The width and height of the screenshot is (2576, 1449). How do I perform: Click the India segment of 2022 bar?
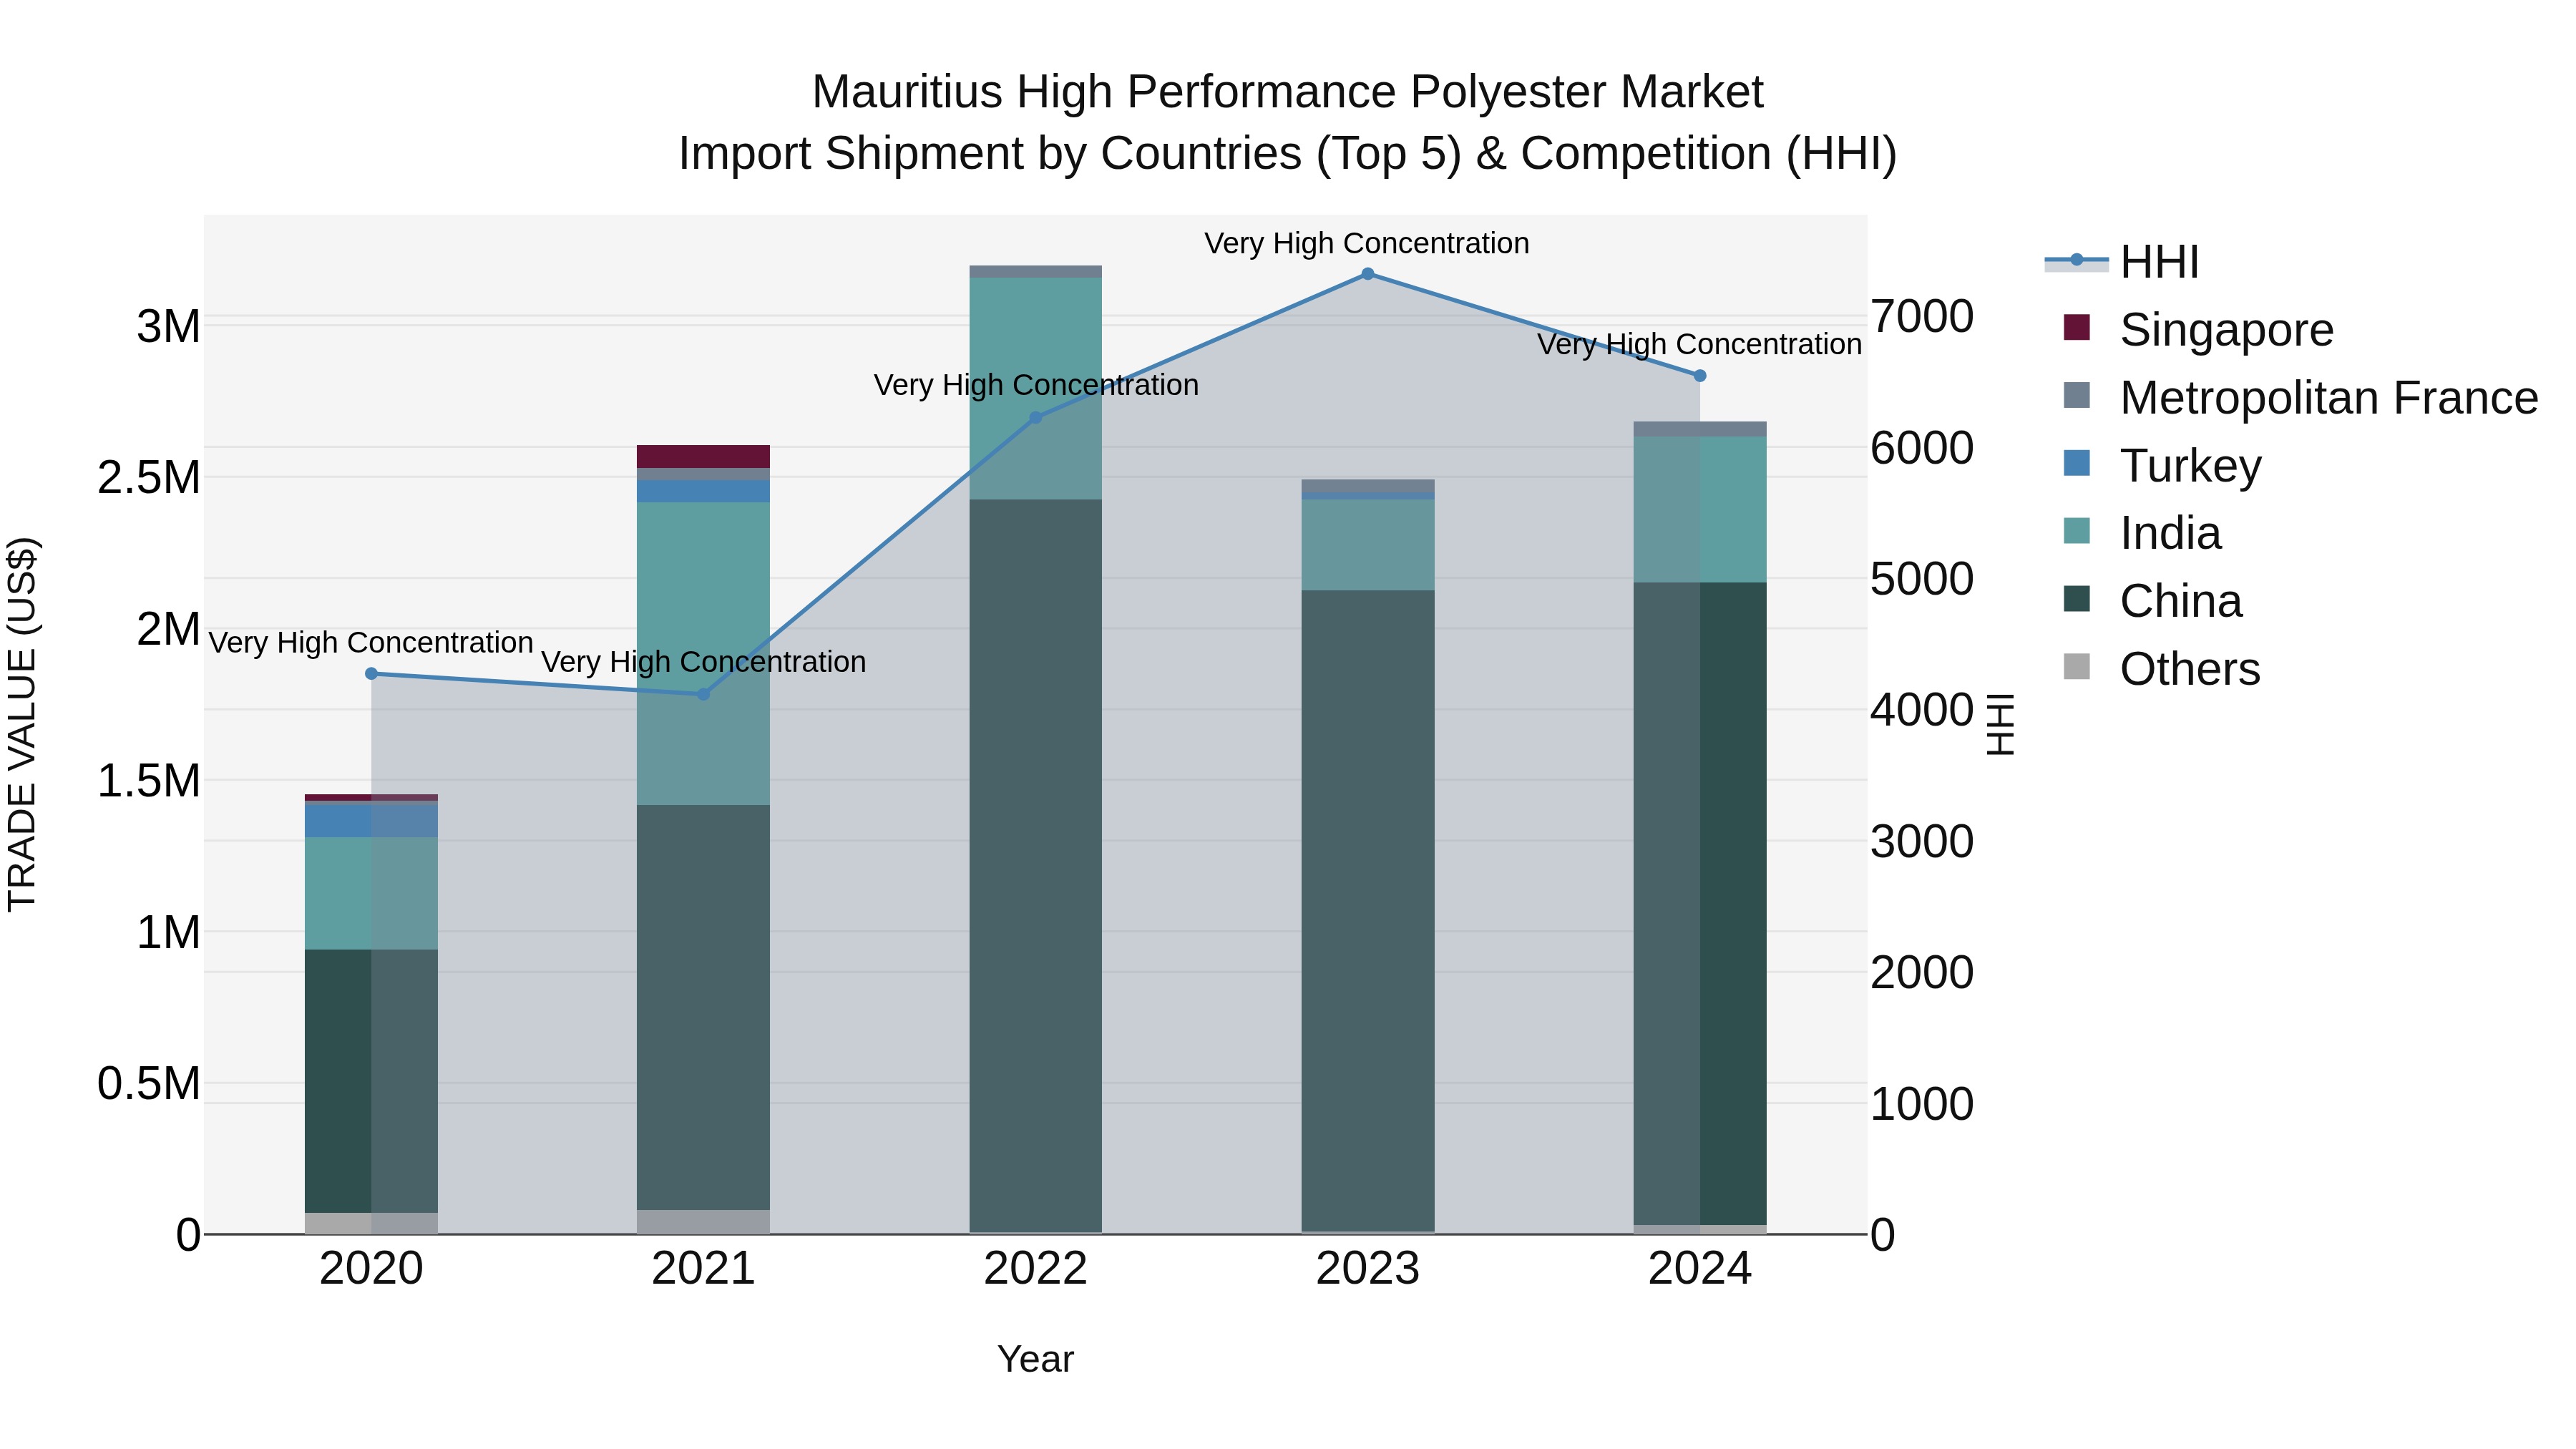pos(1036,389)
